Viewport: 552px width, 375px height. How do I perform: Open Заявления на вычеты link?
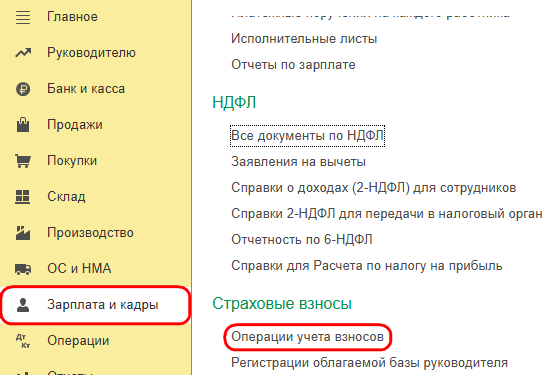(298, 162)
